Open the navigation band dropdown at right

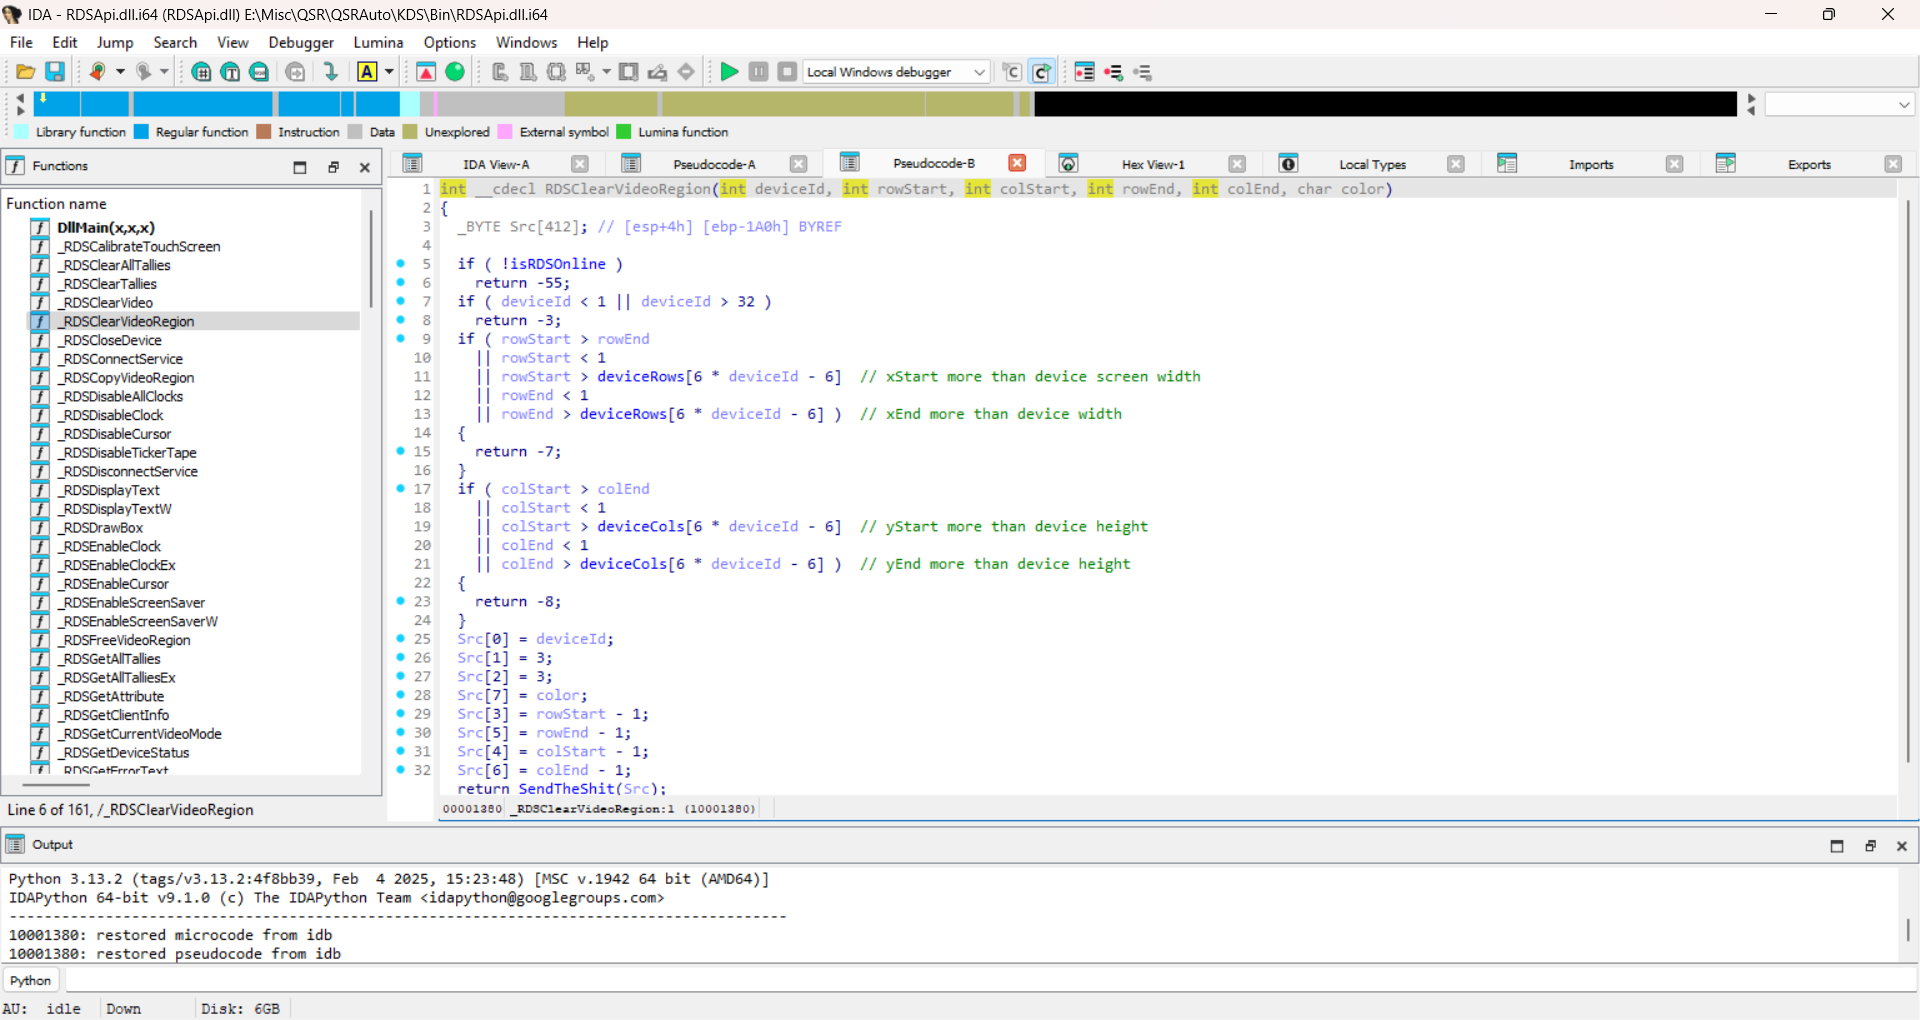1903,104
